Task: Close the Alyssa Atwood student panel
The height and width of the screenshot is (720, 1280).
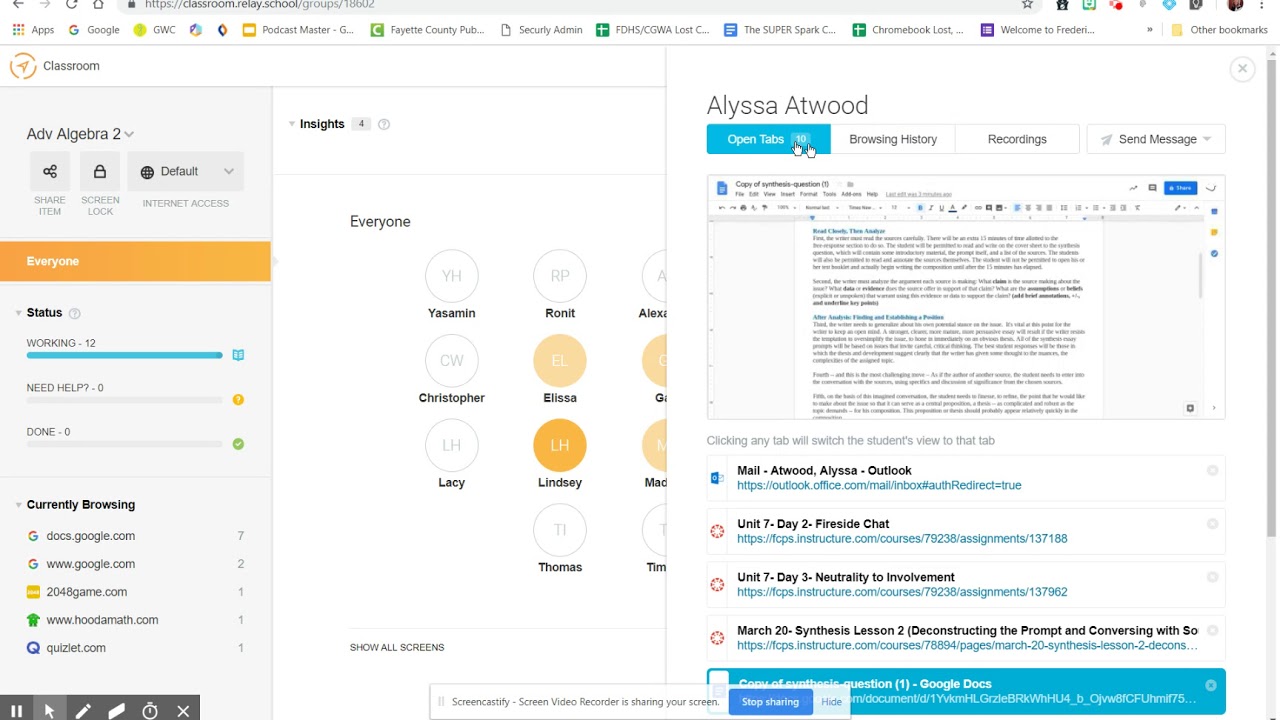Action: pos(1242,68)
